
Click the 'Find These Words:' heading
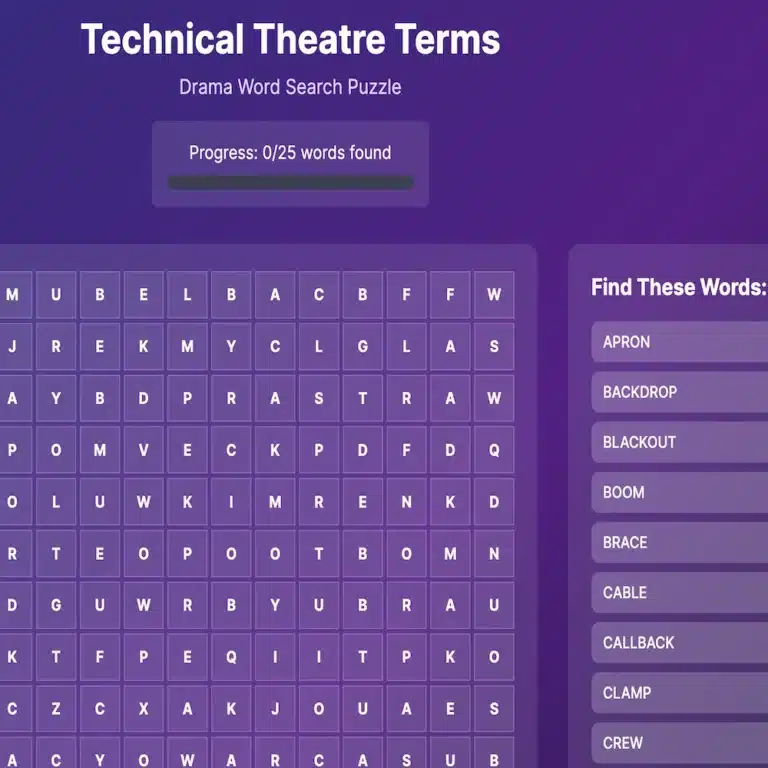pos(679,287)
